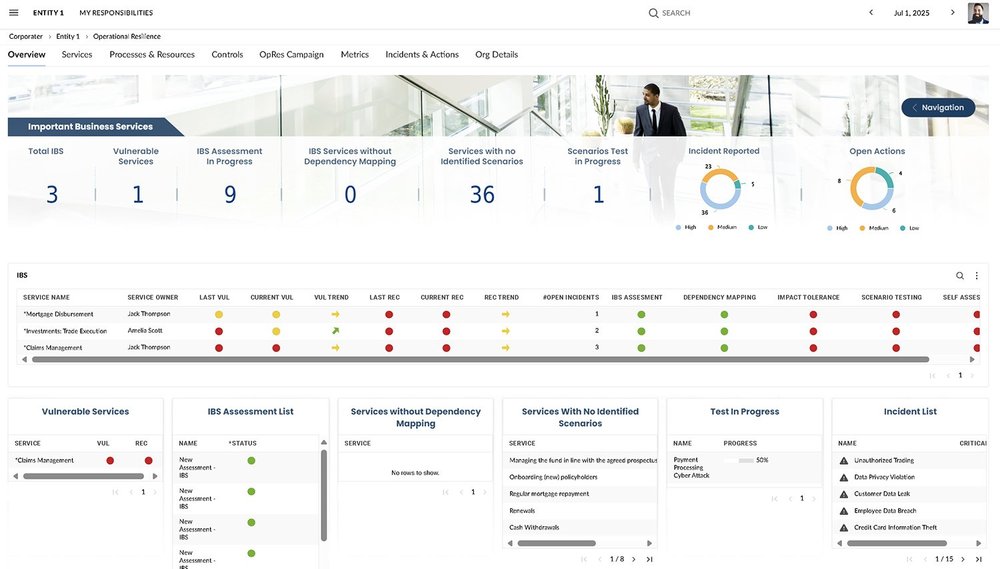Go to next page in Incident List
1000x569 pixels.
point(963,559)
